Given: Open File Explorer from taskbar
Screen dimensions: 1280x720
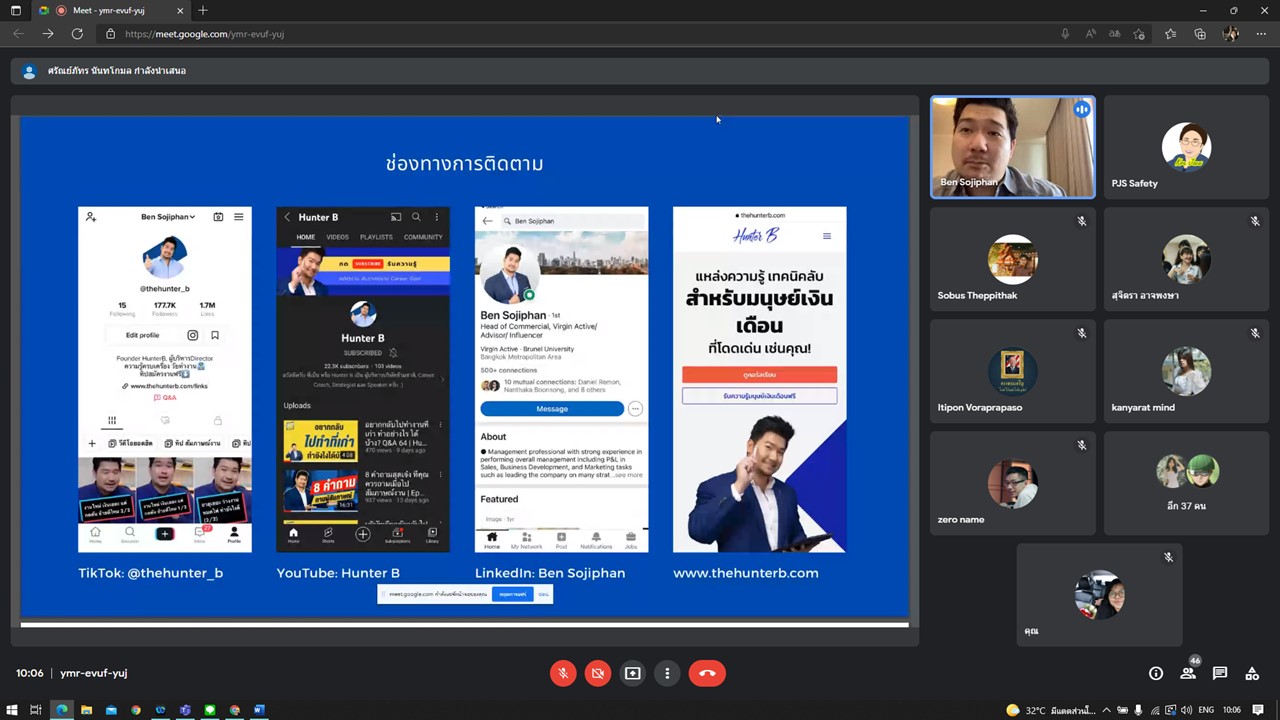Looking at the screenshot, I should (86, 710).
